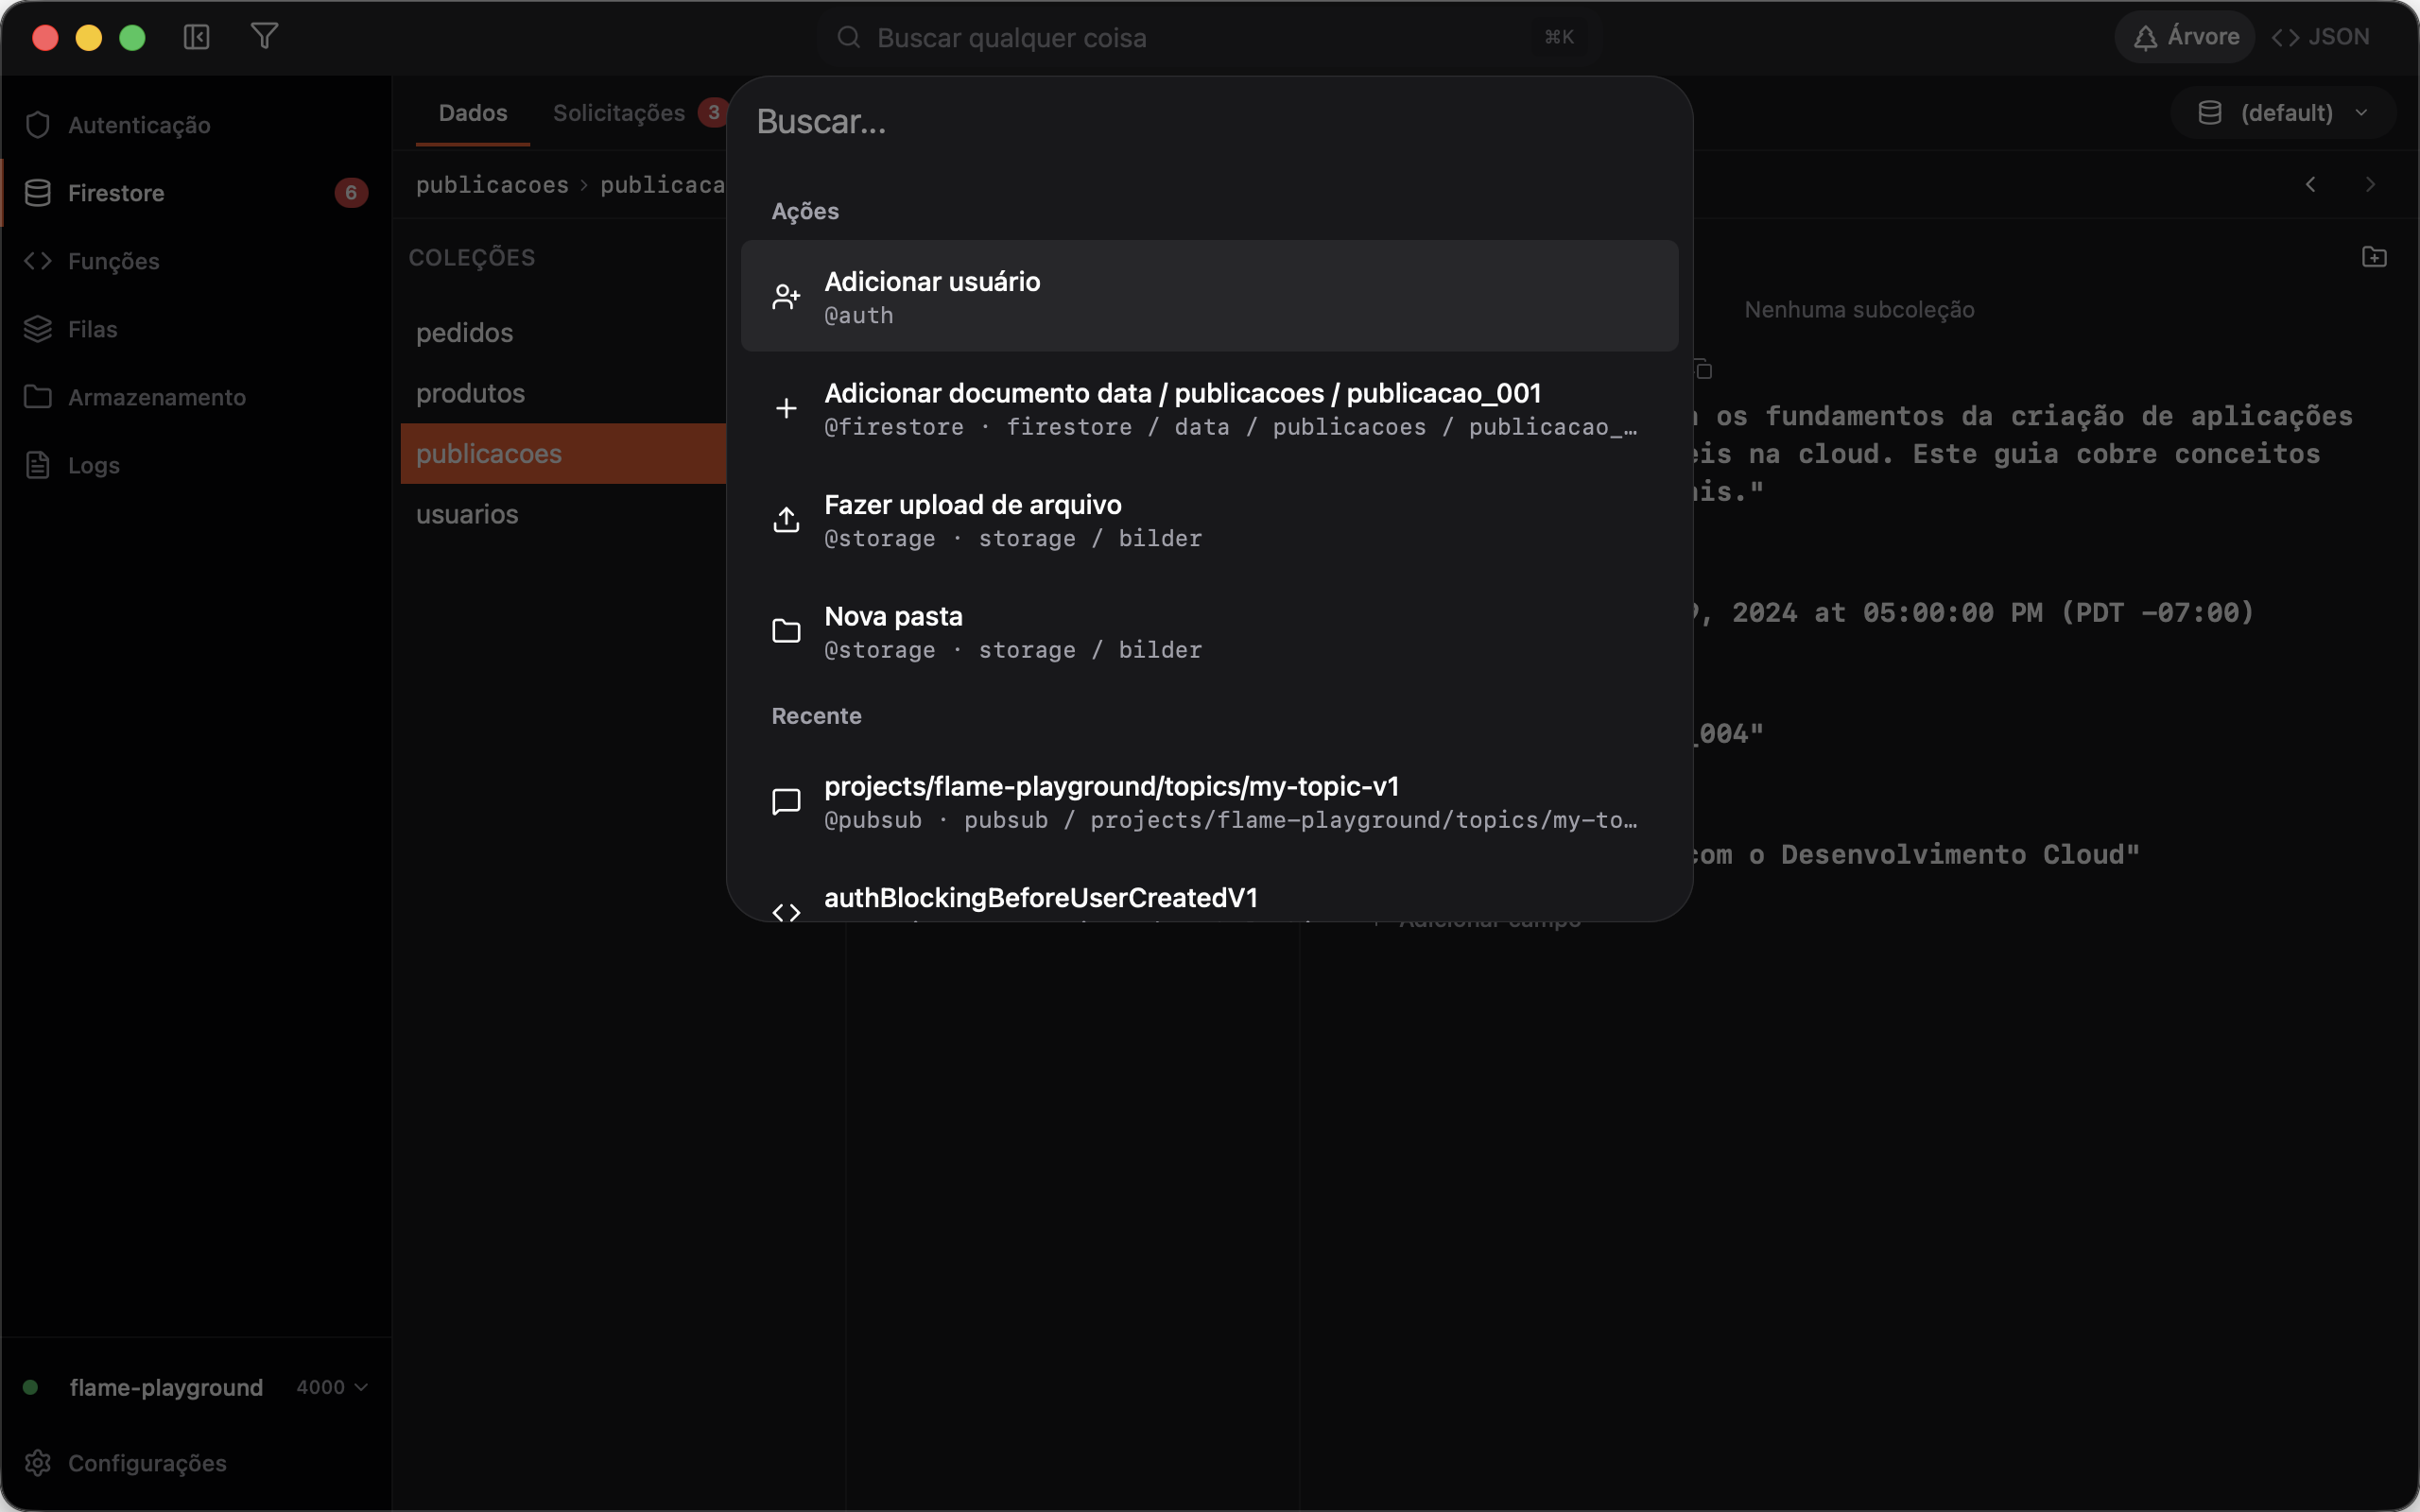Expand the flame-playground 4000 port selector
Screen dimensions: 2420x1512
pos(332,1387)
